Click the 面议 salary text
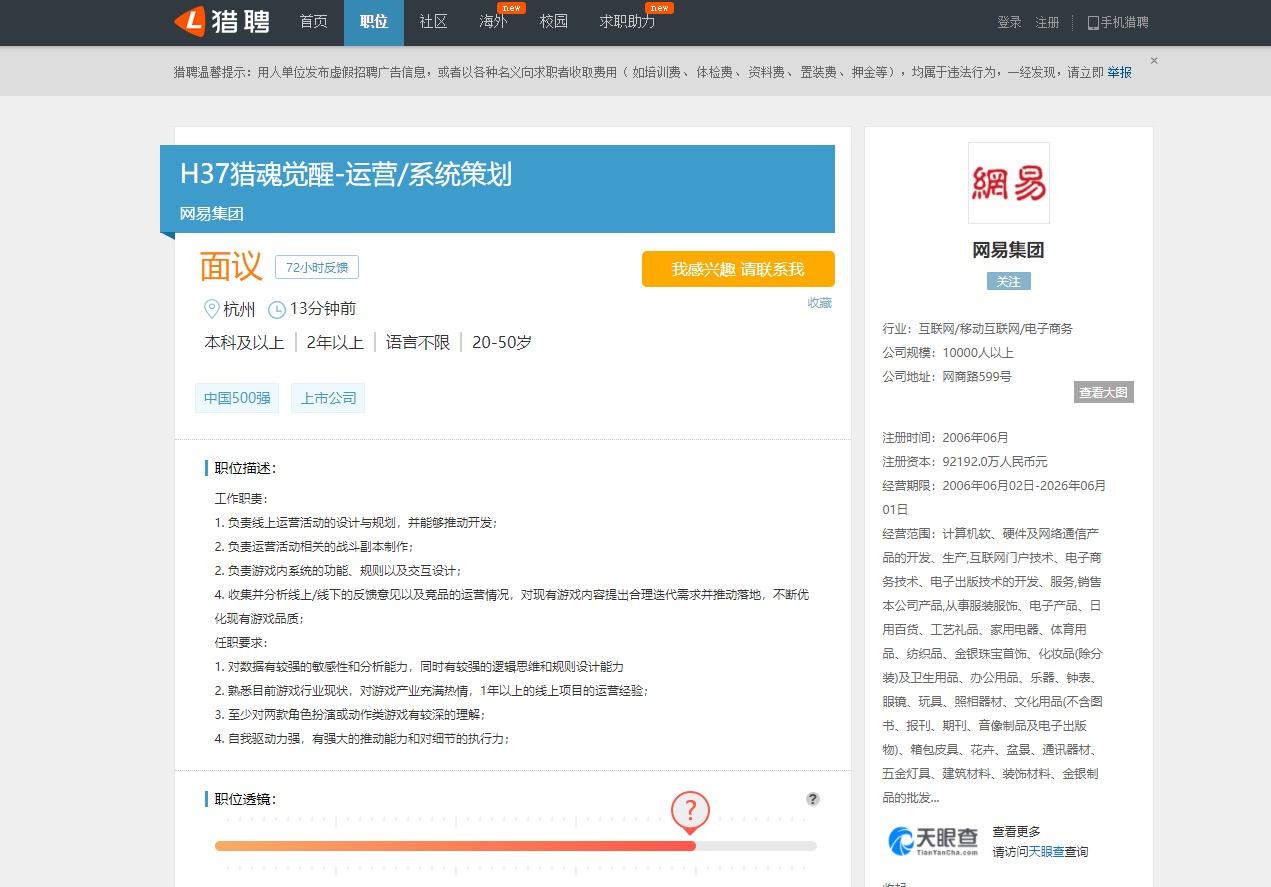Screen dimensions: 1271x887 [231, 267]
